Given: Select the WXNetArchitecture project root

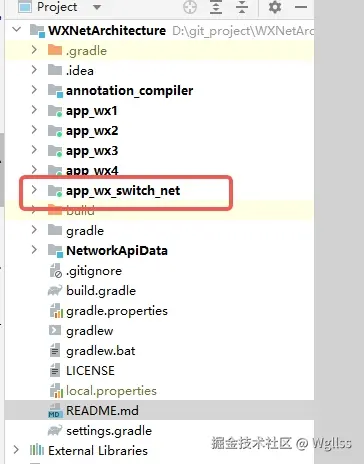Looking at the screenshot, I should click(107, 30).
